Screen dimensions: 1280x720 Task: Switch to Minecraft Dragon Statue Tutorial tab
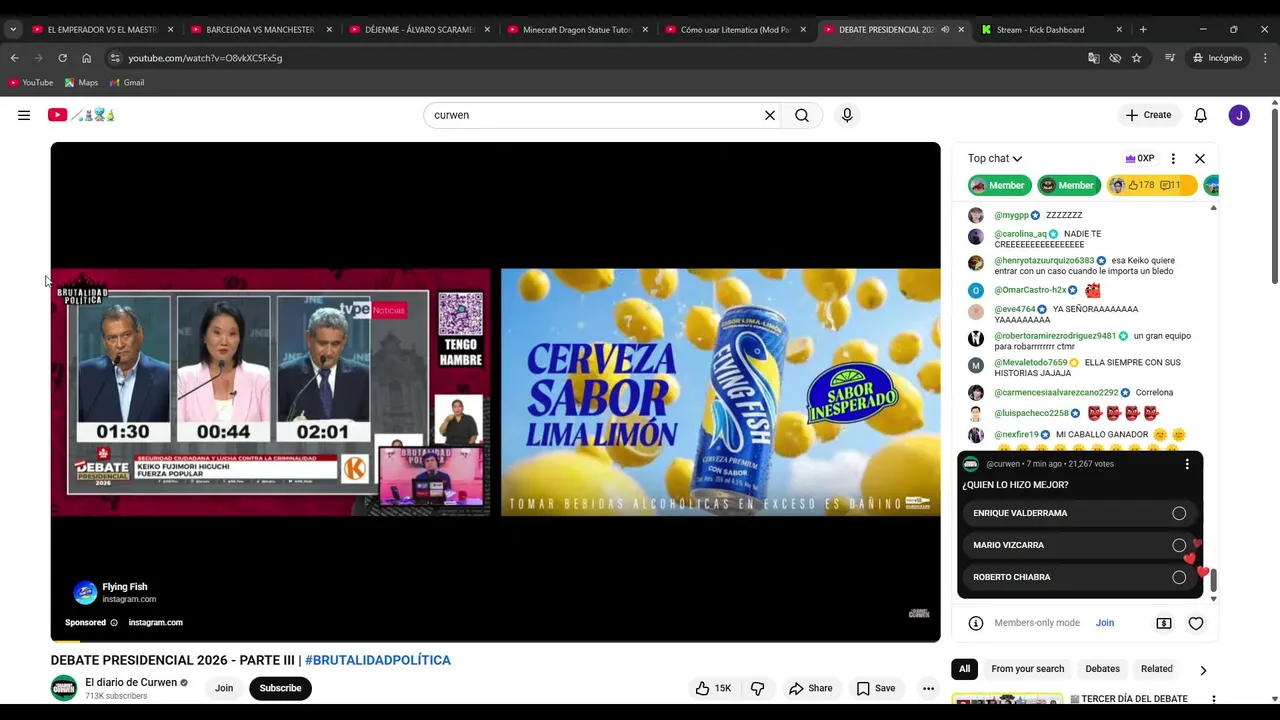pyautogui.click(x=578, y=30)
